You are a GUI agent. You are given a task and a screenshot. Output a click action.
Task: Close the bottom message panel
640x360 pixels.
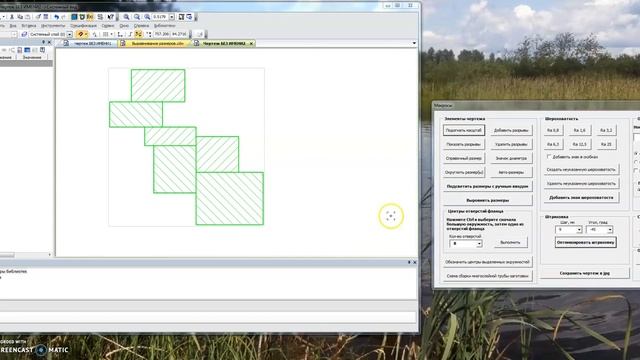[415, 262]
